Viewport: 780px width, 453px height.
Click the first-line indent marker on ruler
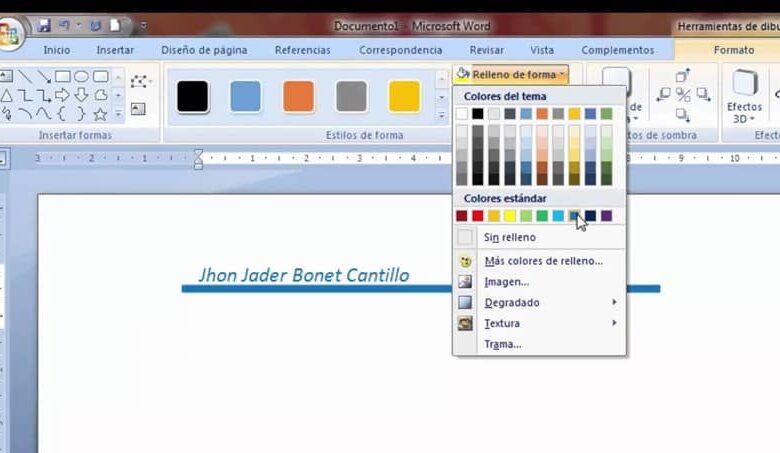tap(198, 153)
